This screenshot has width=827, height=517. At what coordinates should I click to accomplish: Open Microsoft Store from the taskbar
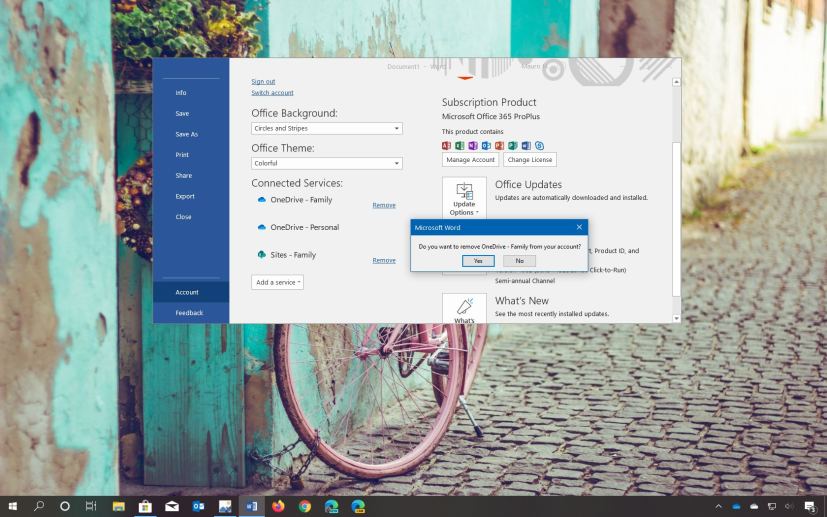click(145, 506)
